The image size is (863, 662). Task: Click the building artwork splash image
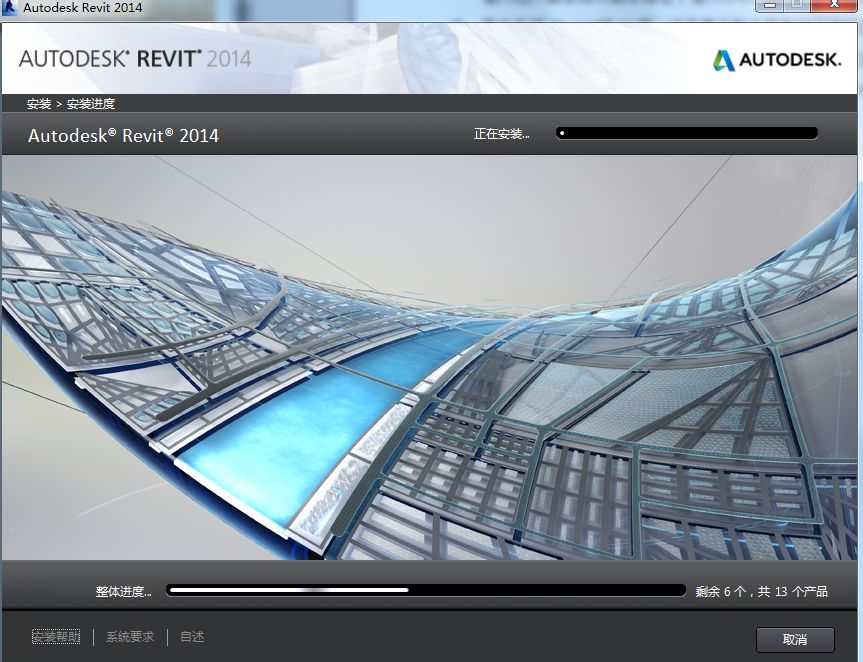coord(429,358)
